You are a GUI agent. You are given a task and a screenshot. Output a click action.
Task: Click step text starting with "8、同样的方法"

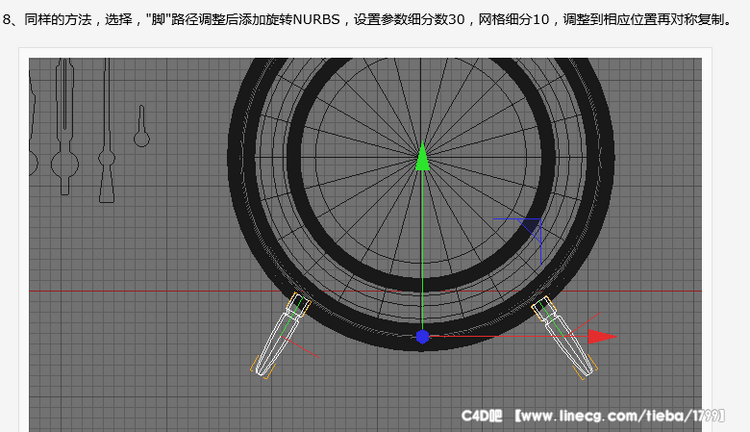click(x=367, y=20)
